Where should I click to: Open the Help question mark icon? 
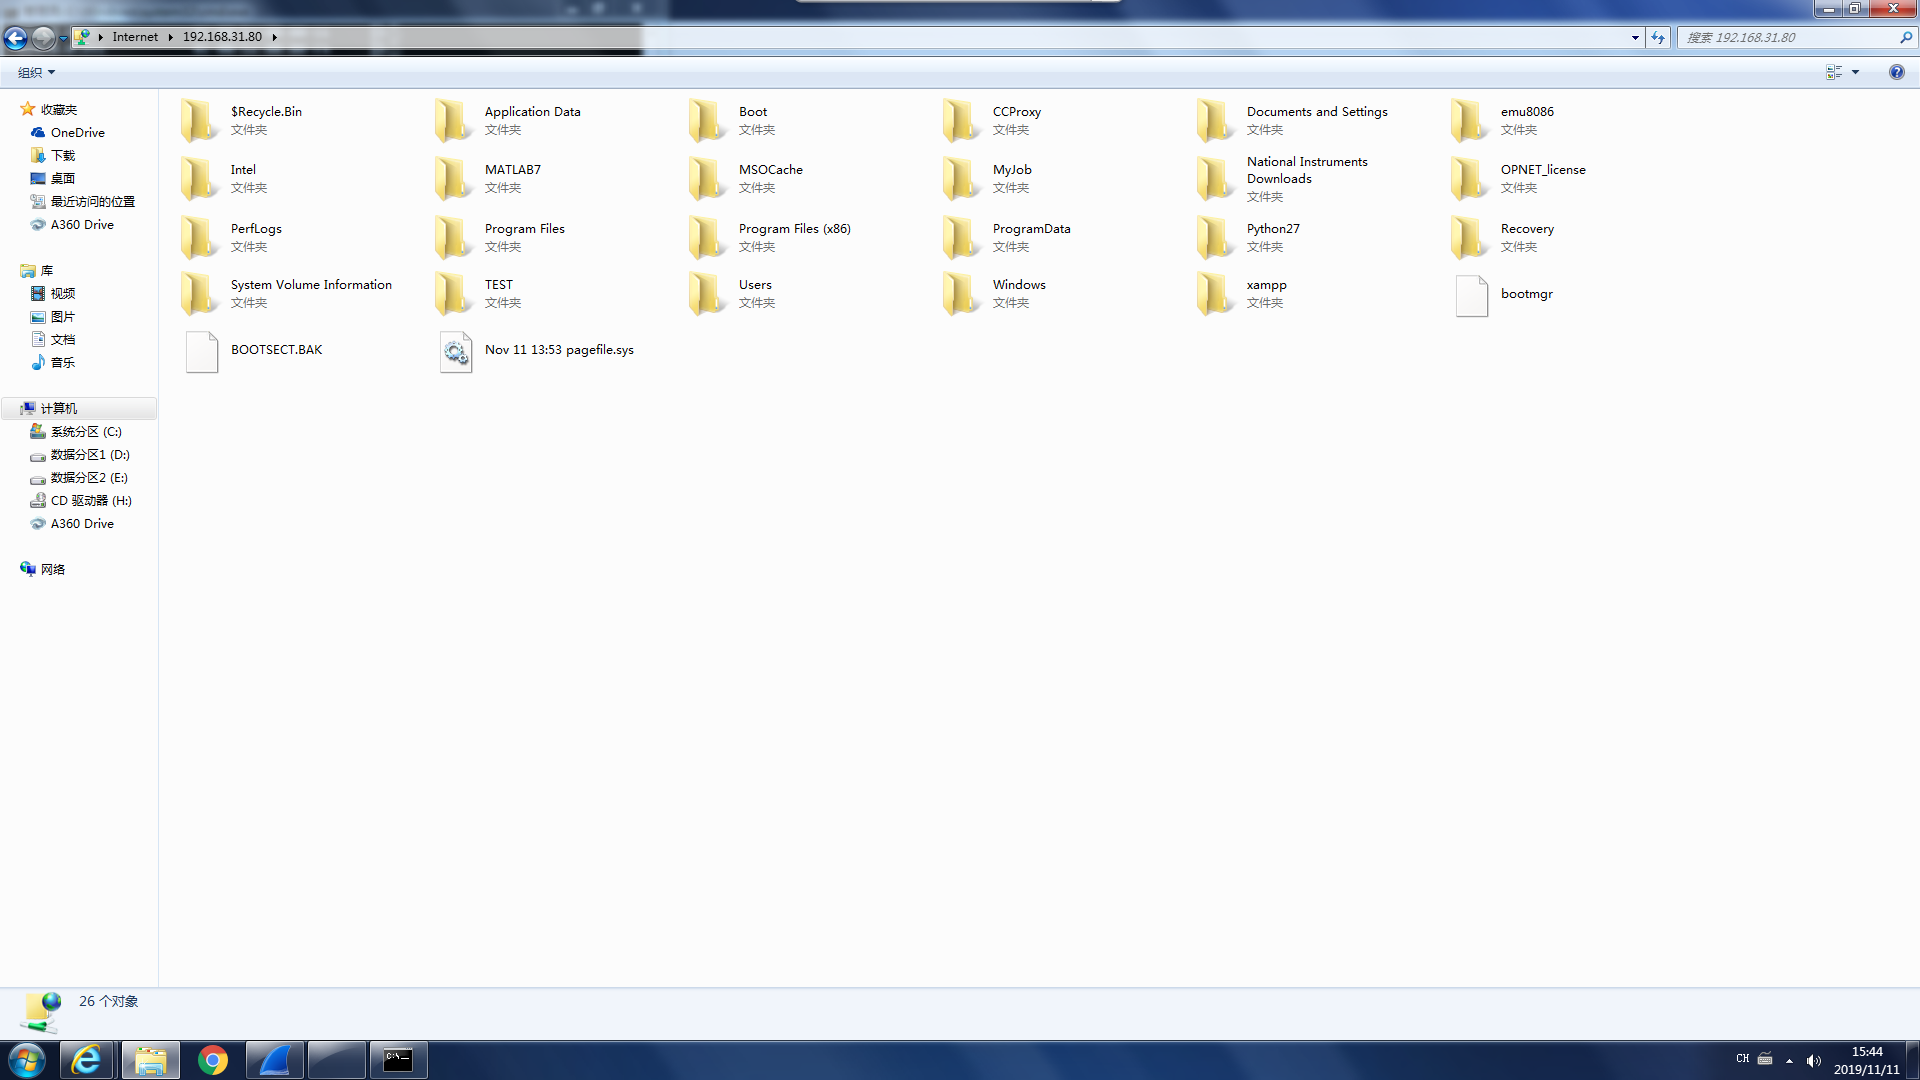coord(1896,72)
